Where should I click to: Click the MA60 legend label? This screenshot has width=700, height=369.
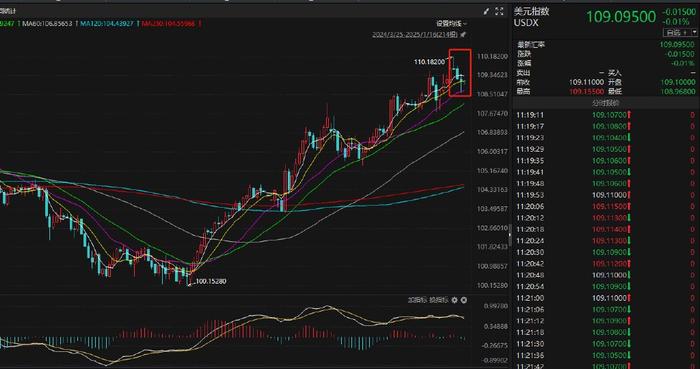[47, 23]
